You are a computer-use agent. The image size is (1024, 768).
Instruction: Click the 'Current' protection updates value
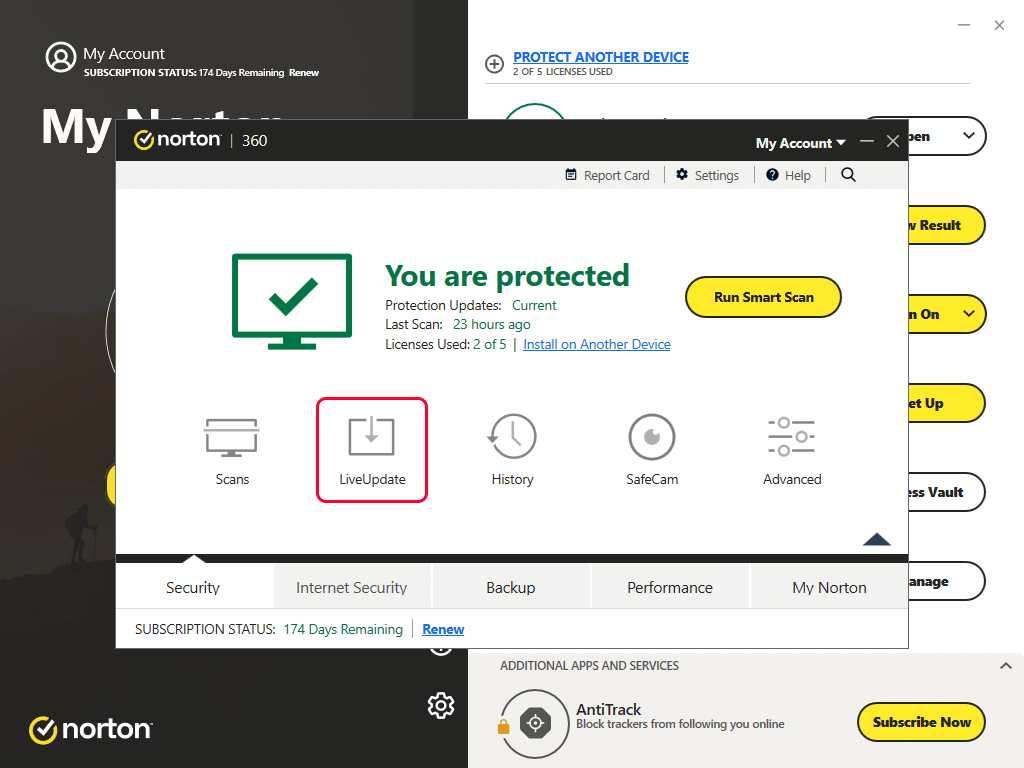pos(534,305)
